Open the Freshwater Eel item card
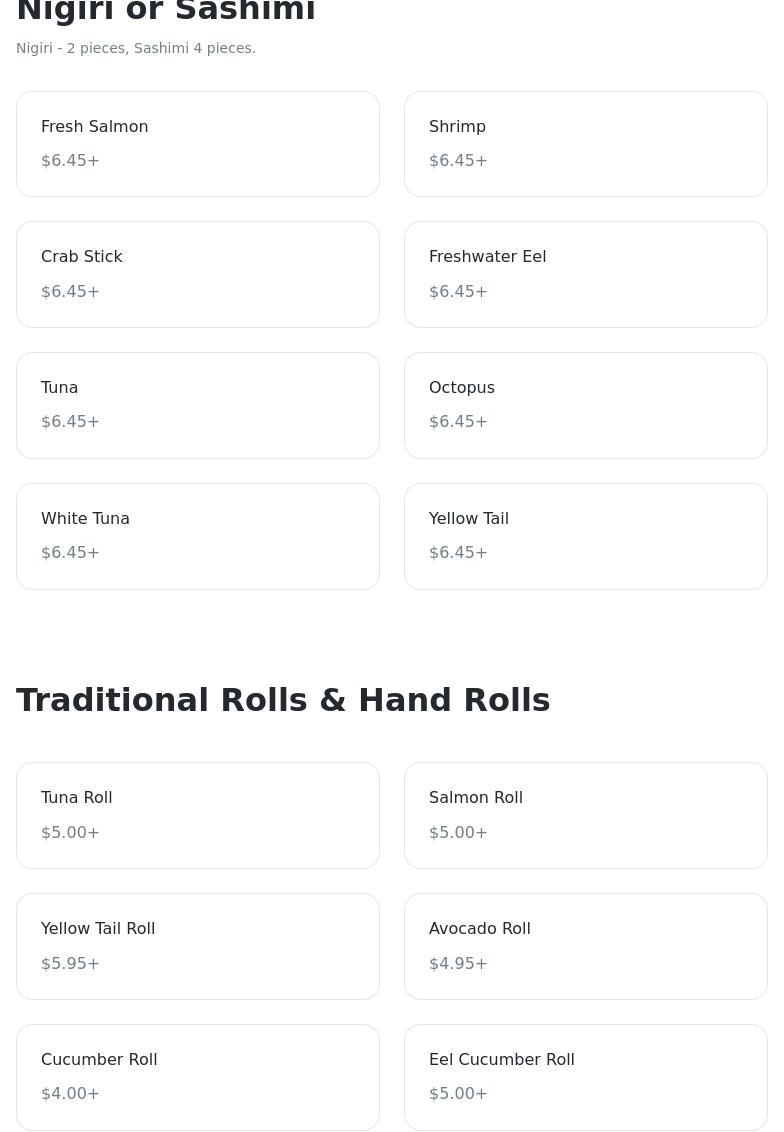The width and height of the screenshot is (784, 1132). 586,274
